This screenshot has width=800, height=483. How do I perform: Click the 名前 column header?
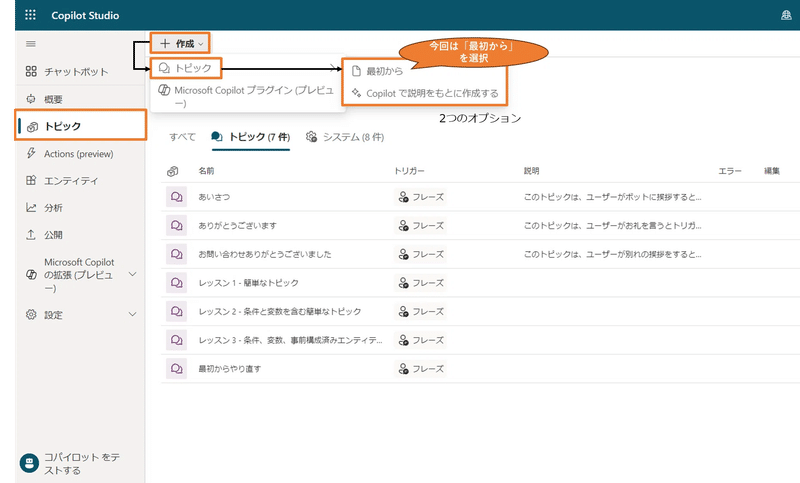click(x=206, y=171)
